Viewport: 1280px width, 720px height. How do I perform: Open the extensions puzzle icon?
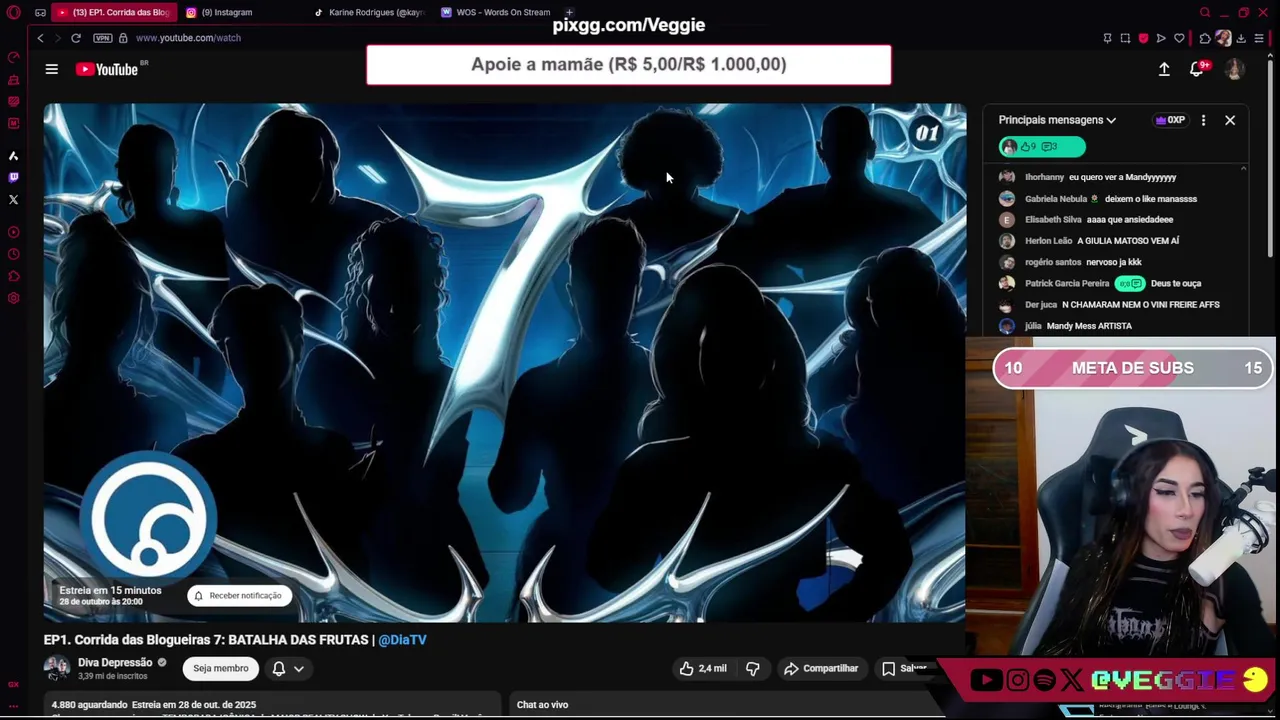point(1205,38)
